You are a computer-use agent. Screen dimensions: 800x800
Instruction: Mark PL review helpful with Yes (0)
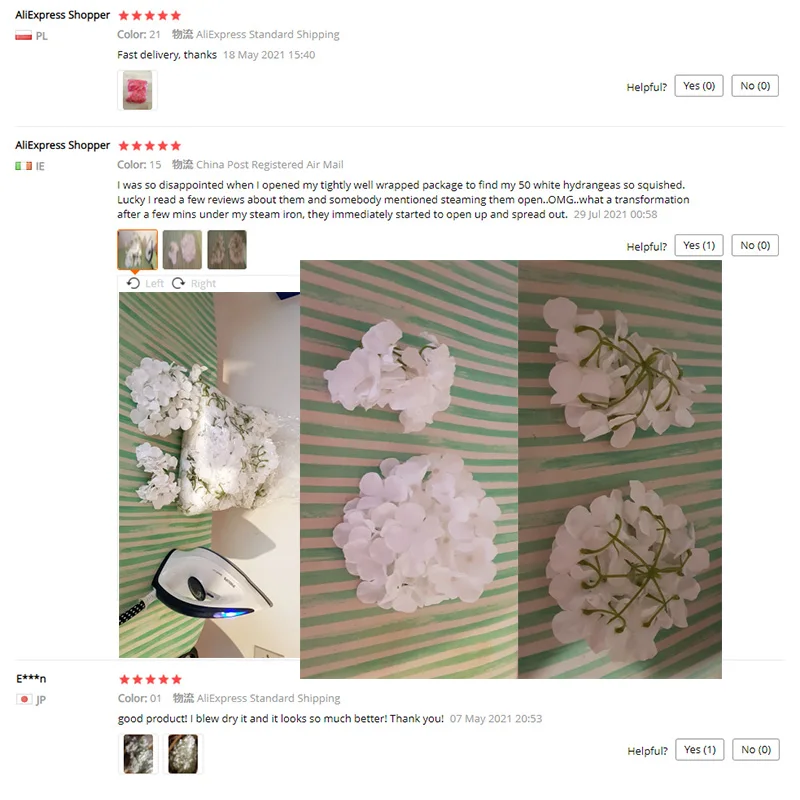tap(699, 86)
